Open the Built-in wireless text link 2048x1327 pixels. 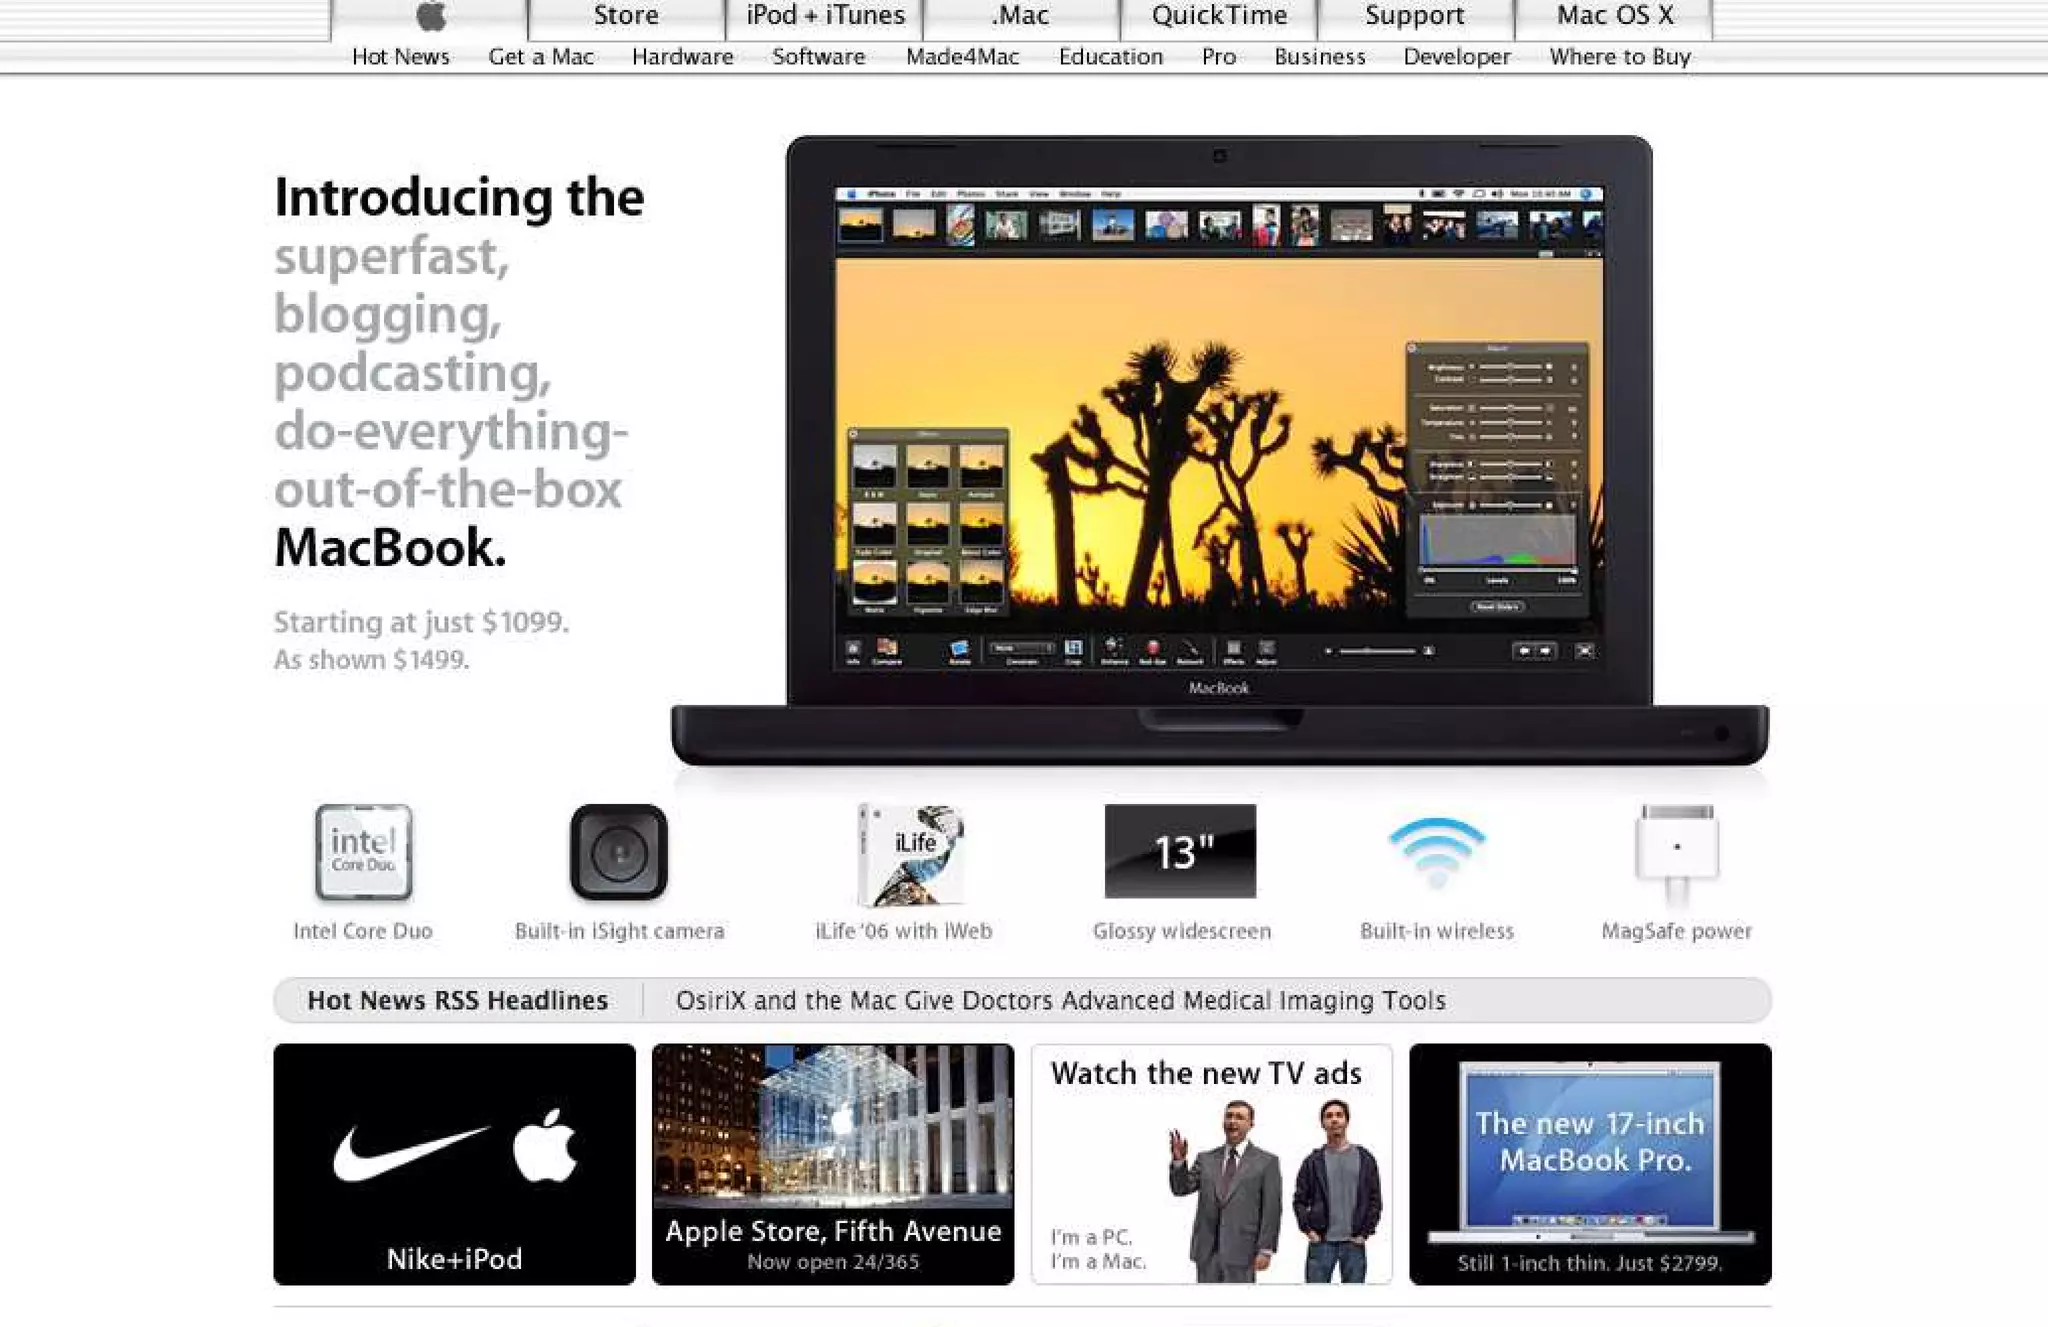[x=1437, y=931]
